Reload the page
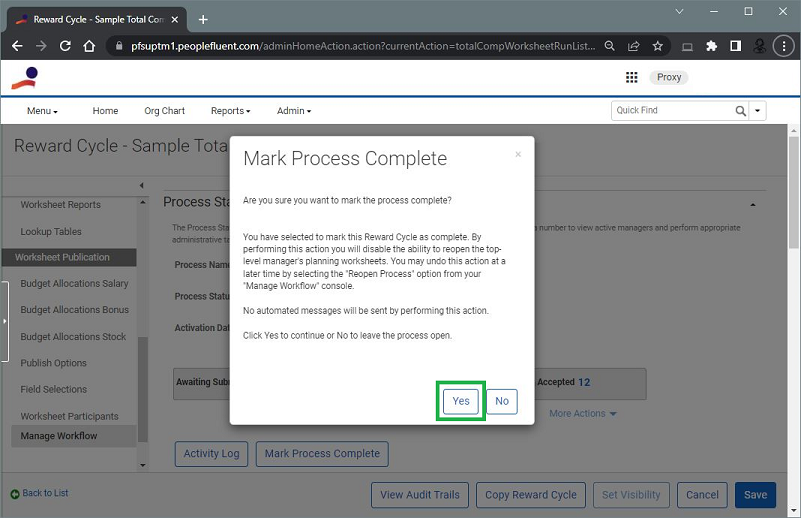 point(65,46)
